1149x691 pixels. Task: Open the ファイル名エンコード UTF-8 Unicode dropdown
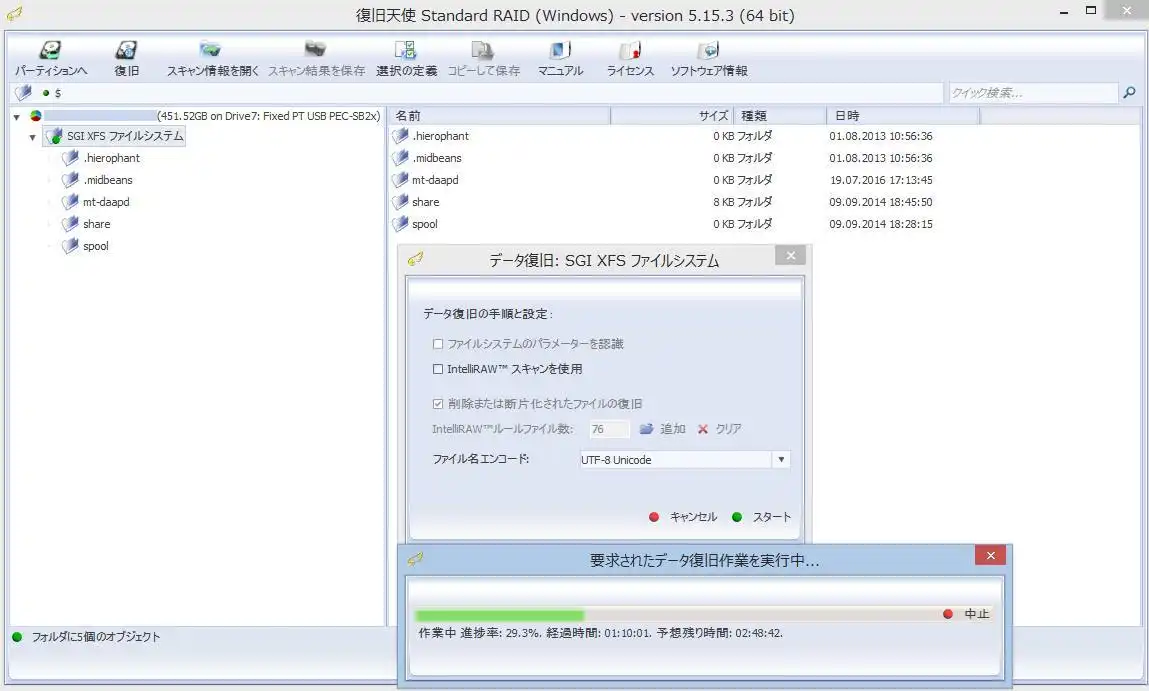781,460
